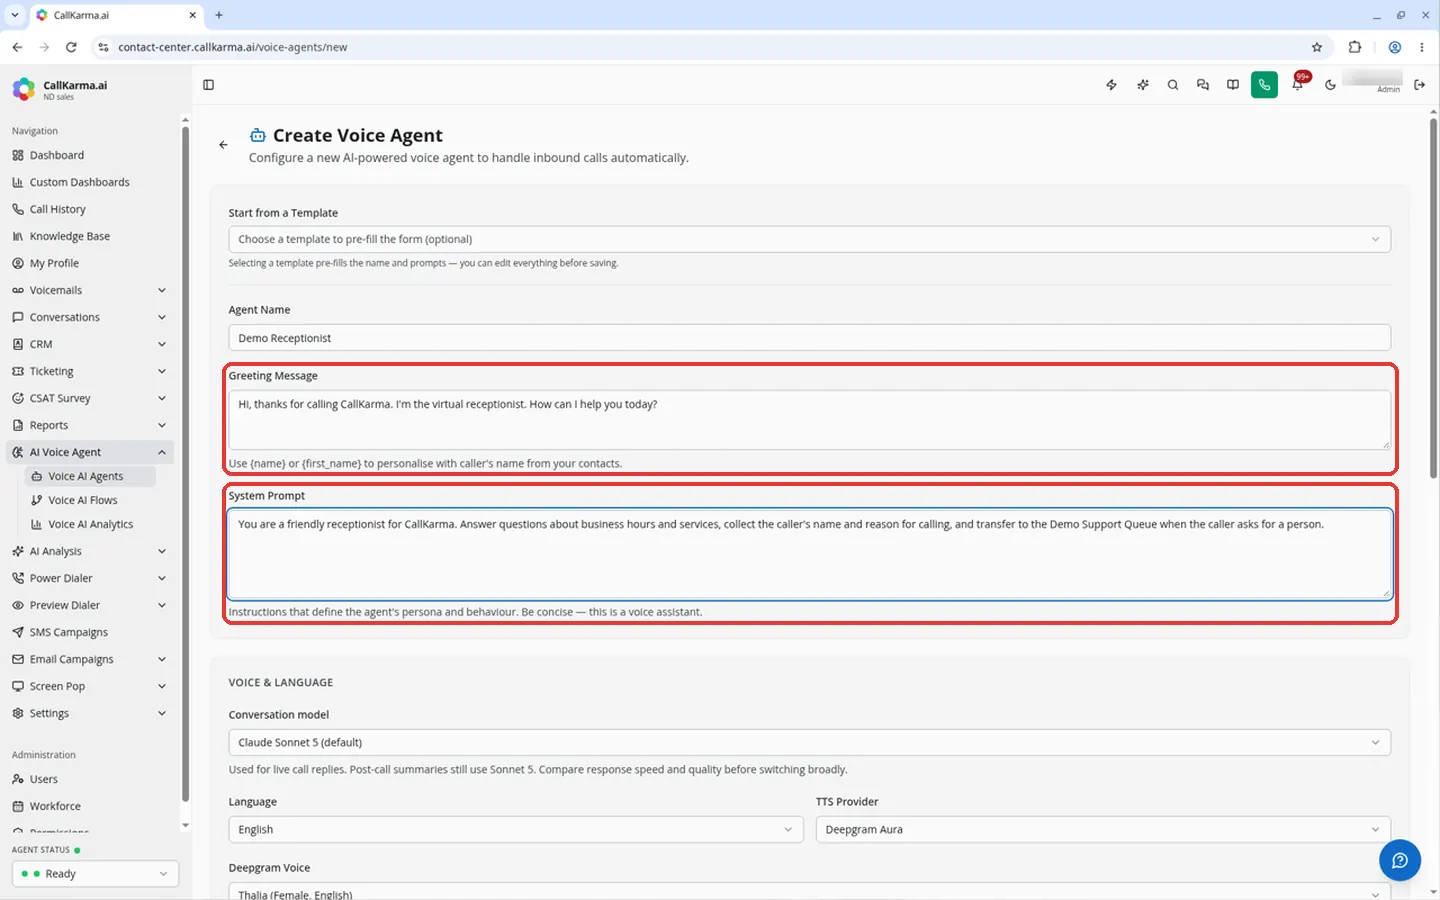
Task: Toggle the sidebar collapse button
Action: pos(209,85)
